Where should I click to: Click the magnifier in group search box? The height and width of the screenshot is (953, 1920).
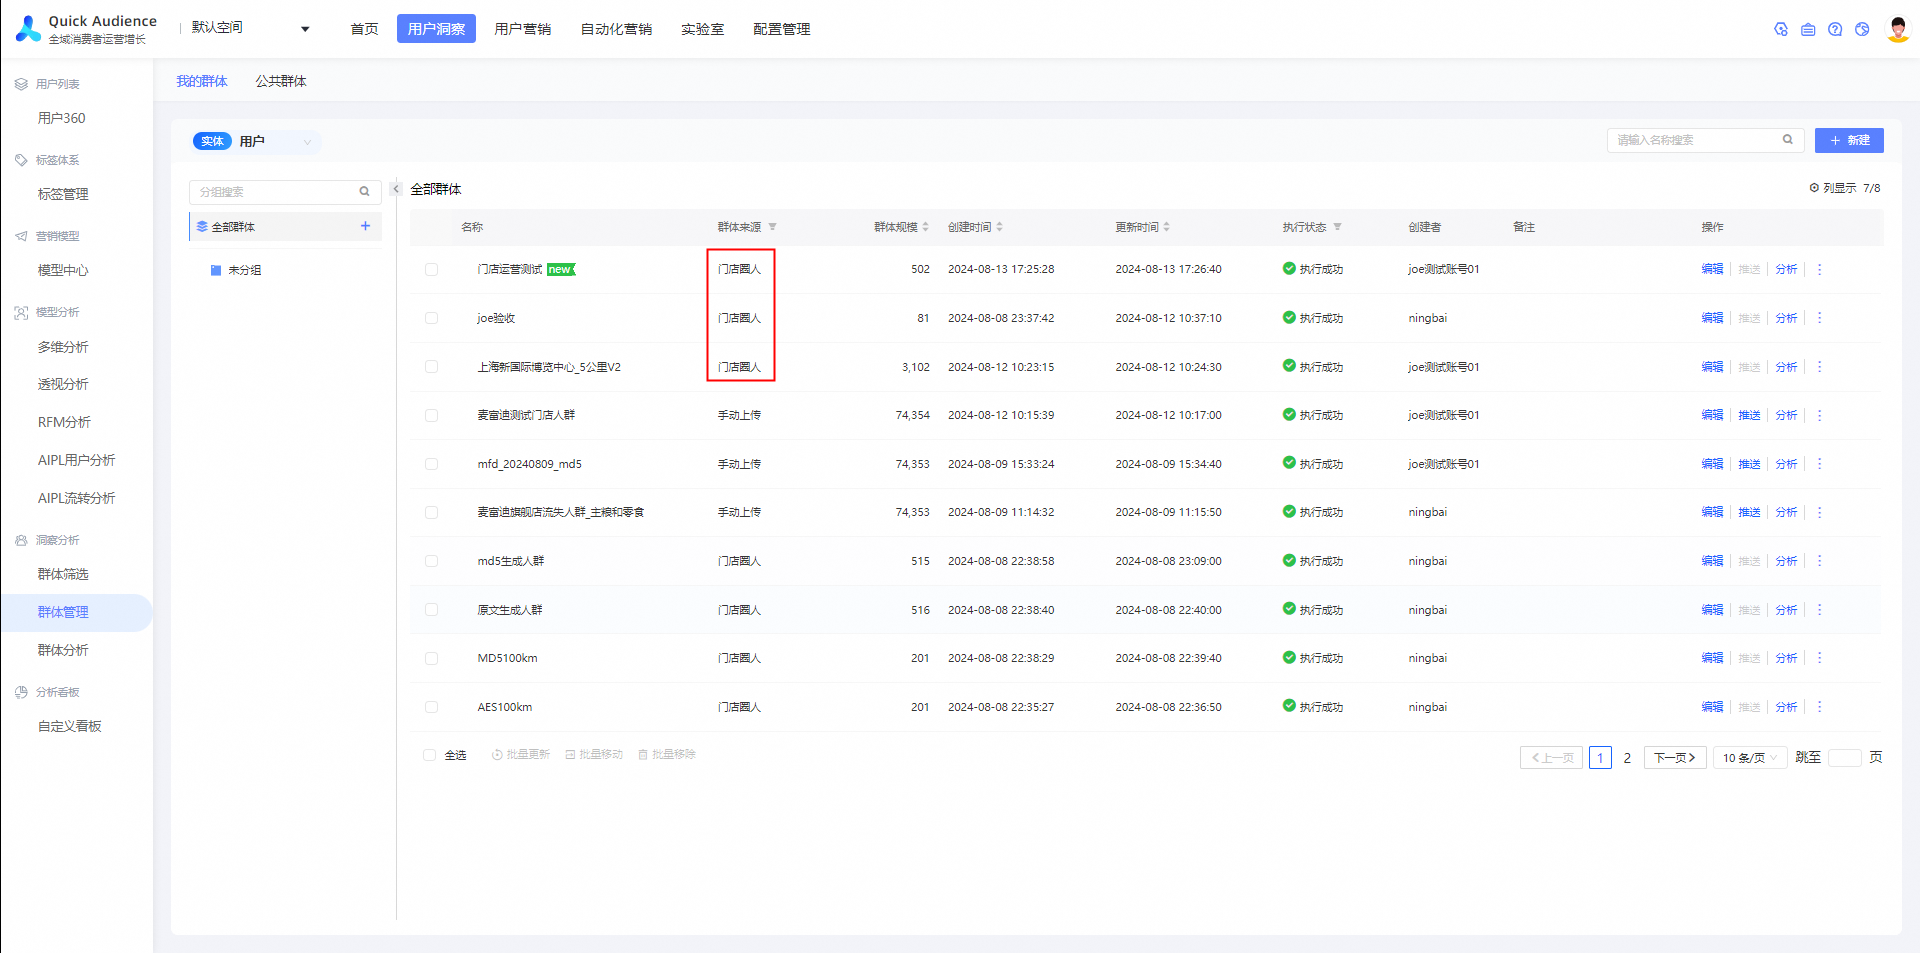coord(364,191)
